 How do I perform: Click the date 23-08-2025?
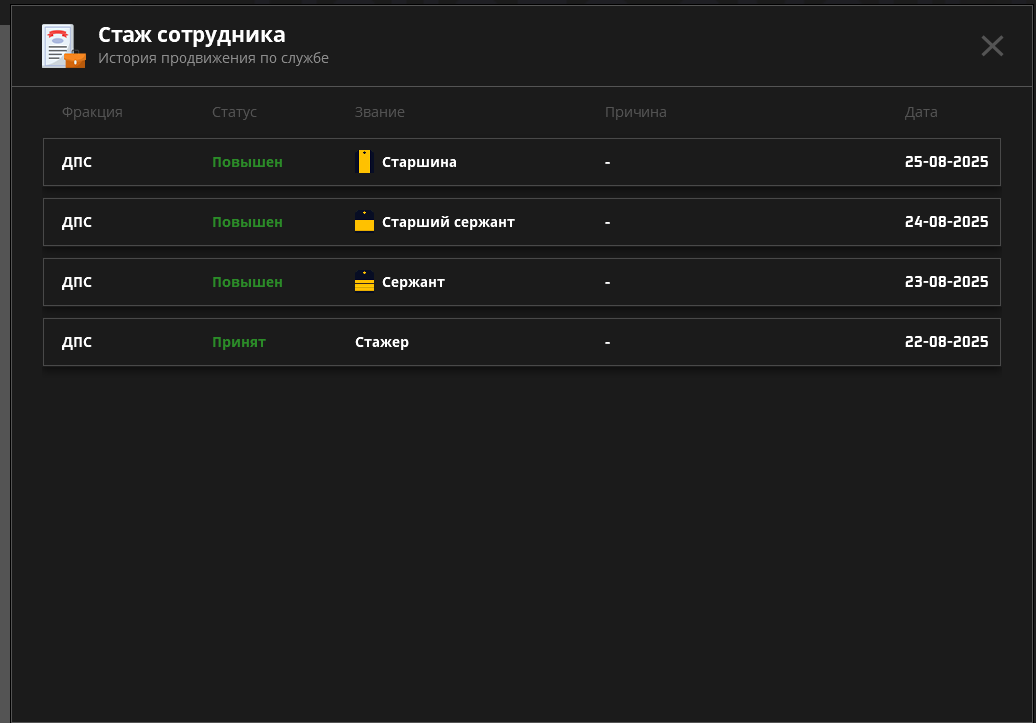[946, 282]
